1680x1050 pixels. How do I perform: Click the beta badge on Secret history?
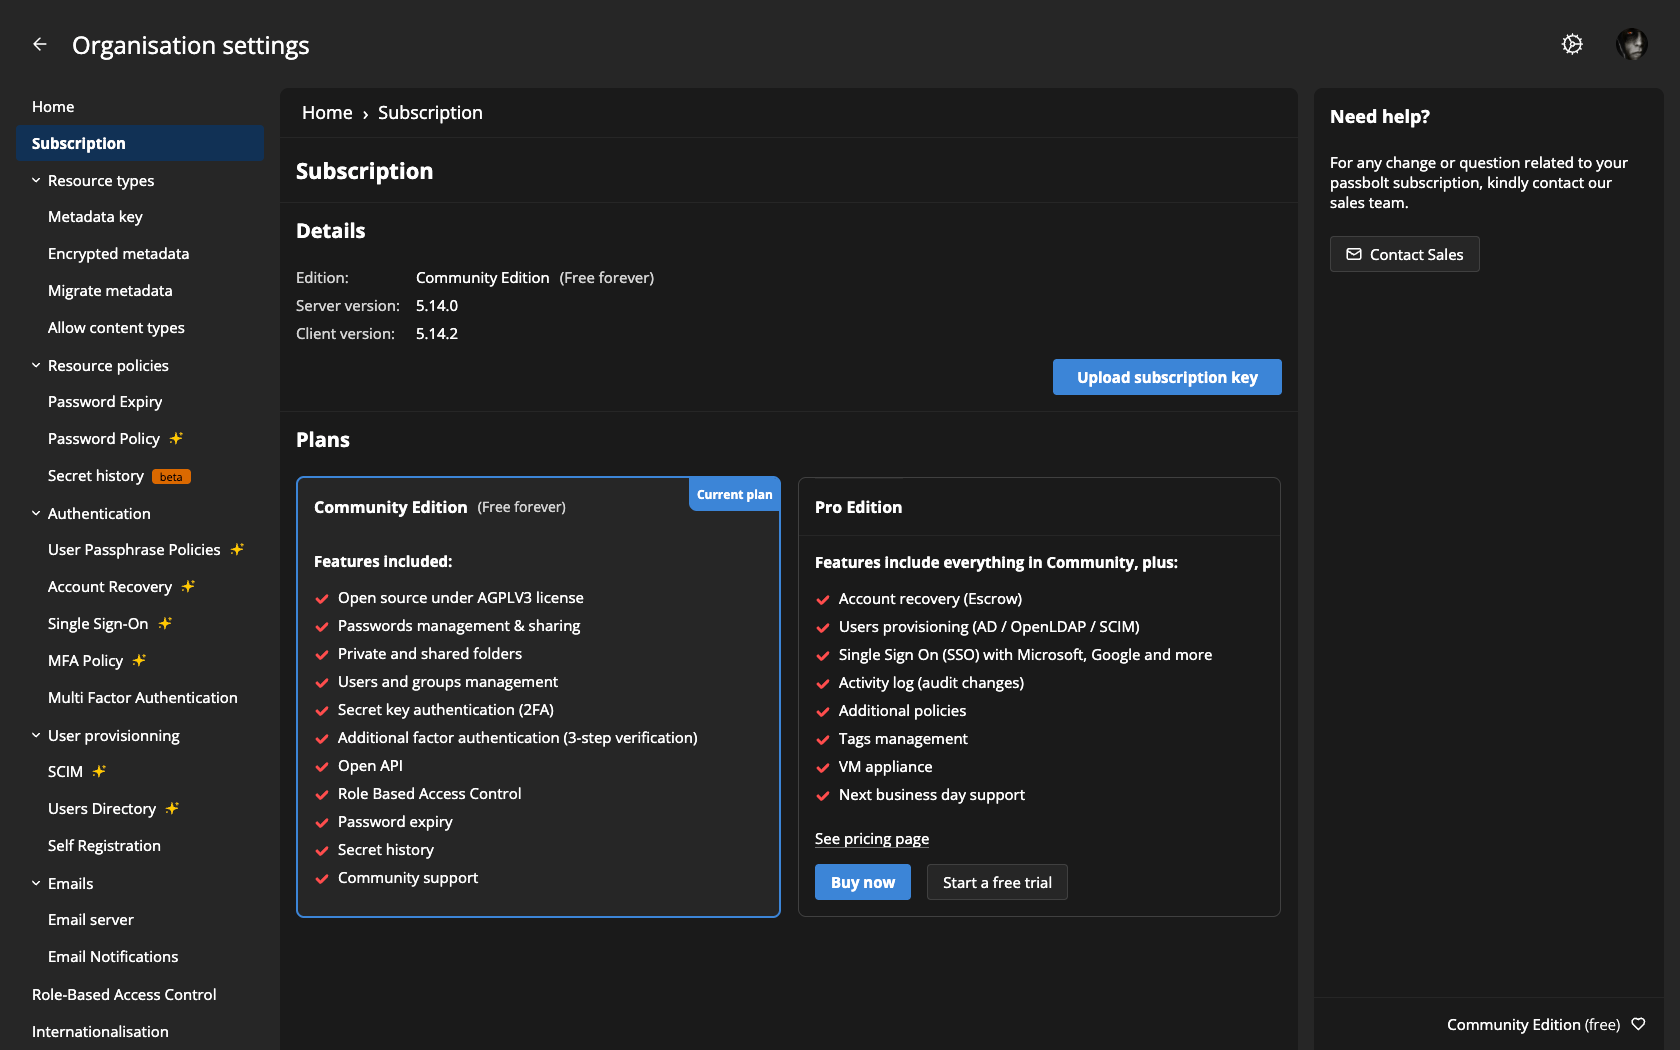171,477
